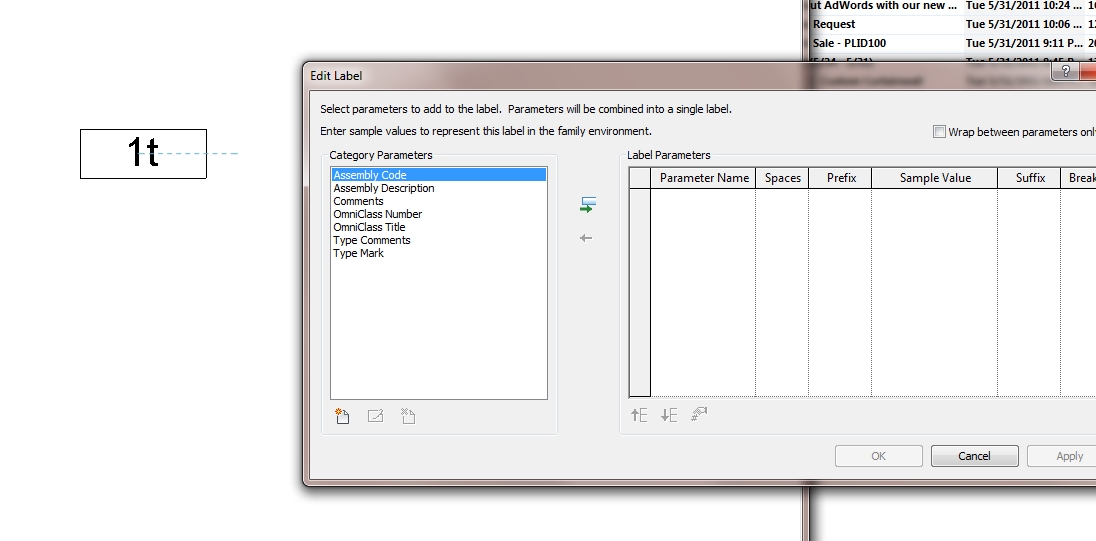This screenshot has height=541, width=1096.
Task: Move parameter down in label list
Action: [x=669, y=415]
